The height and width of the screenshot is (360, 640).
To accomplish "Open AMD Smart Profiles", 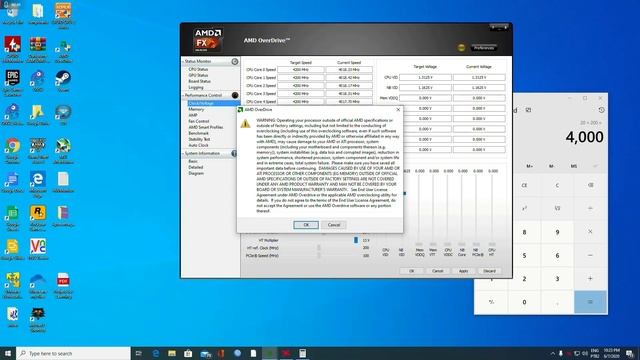I will point(206,127).
